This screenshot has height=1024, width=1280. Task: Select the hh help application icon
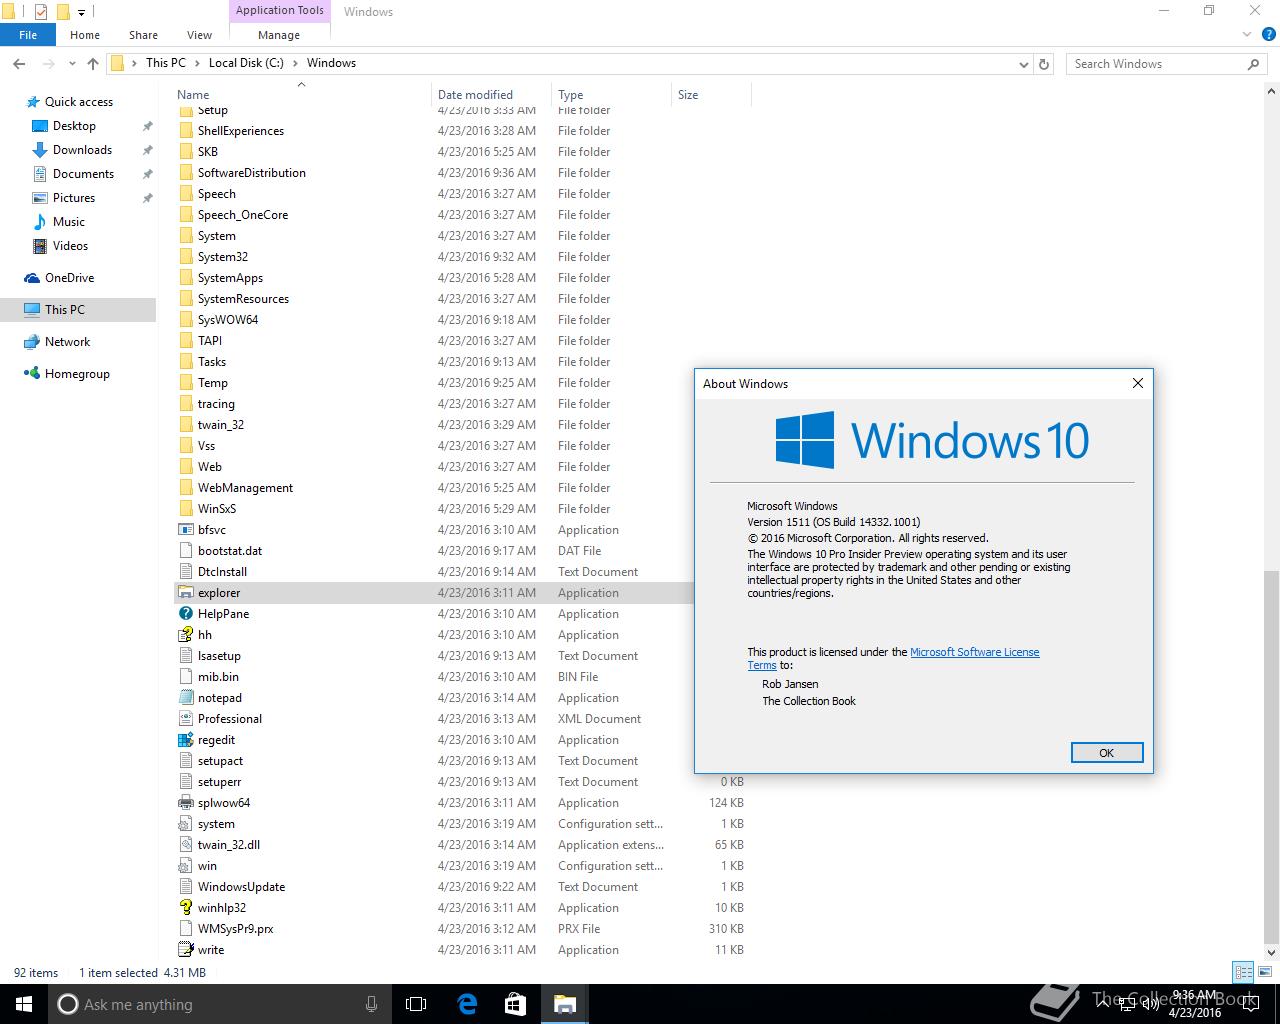pos(185,635)
